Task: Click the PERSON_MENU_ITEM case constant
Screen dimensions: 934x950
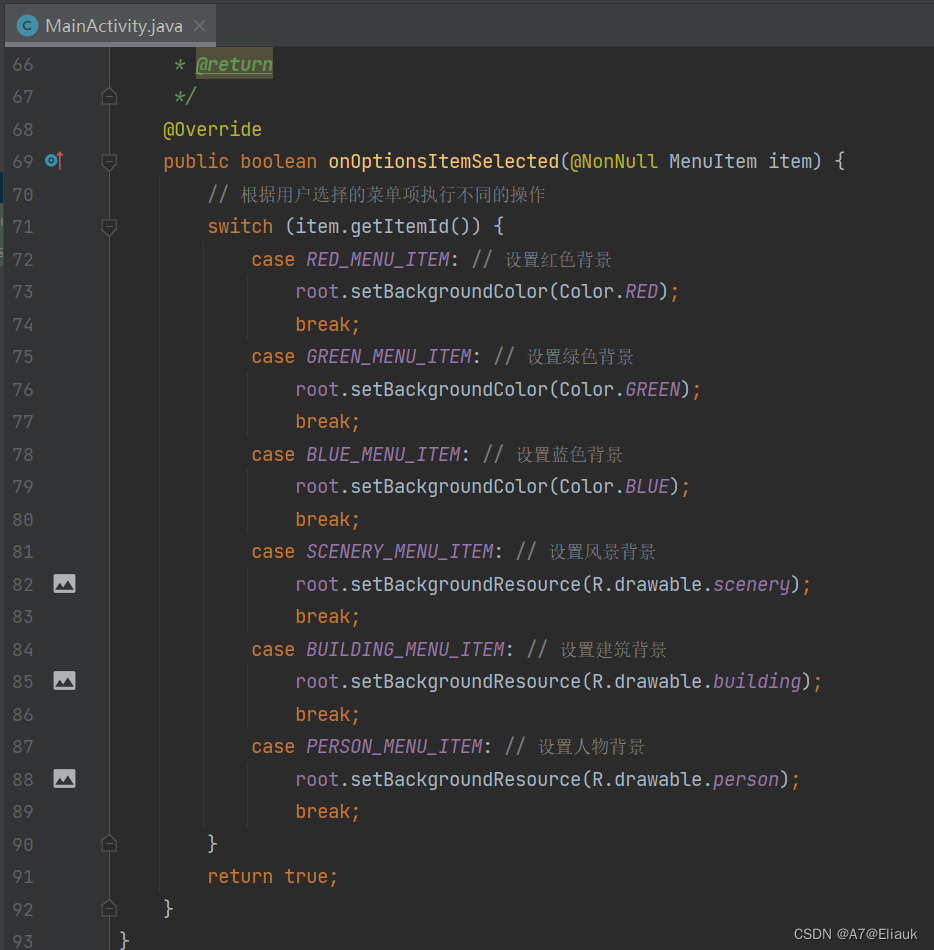Action: tap(394, 746)
